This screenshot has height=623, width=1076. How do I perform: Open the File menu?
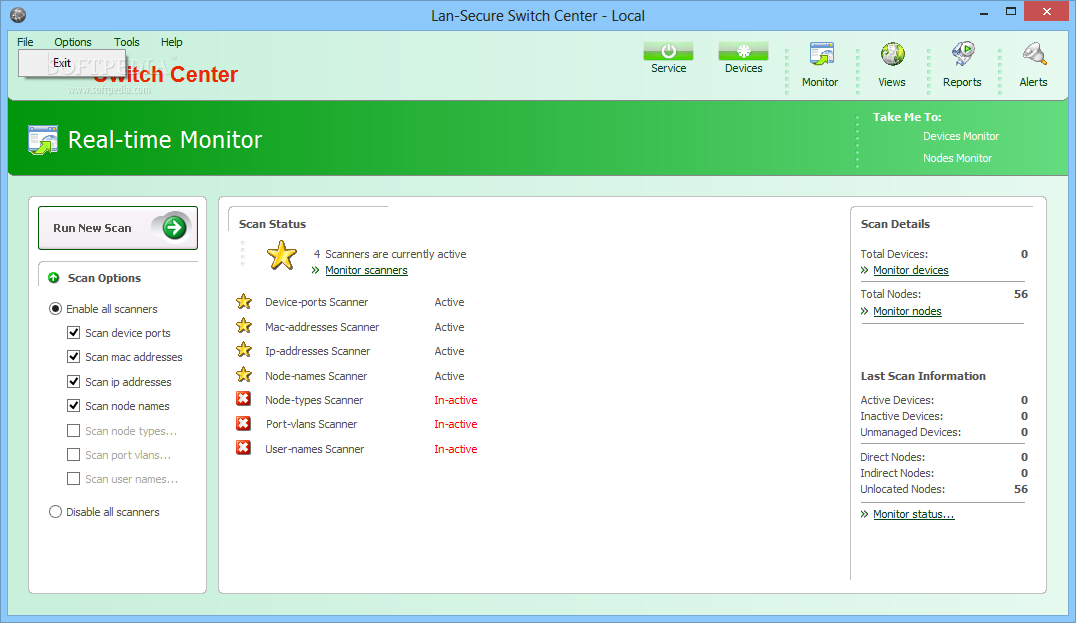[x=25, y=42]
